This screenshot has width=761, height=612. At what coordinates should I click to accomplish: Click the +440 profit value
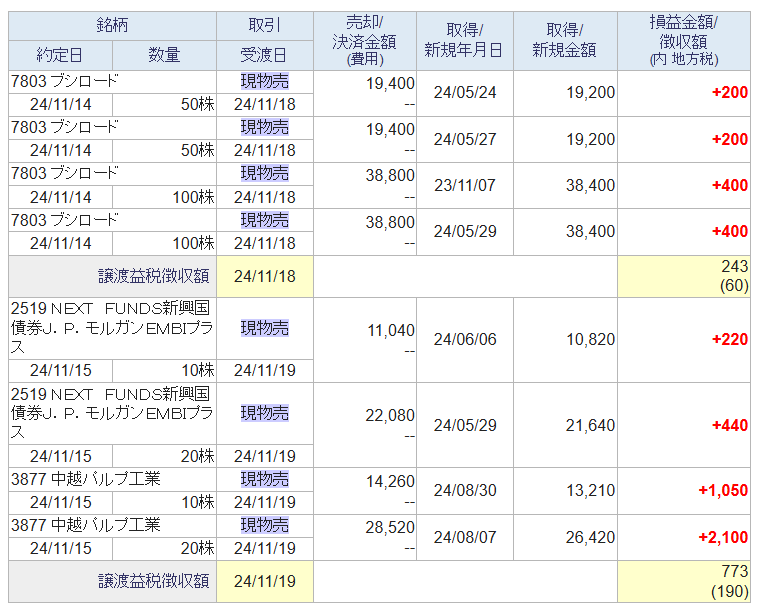click(729, 426)
